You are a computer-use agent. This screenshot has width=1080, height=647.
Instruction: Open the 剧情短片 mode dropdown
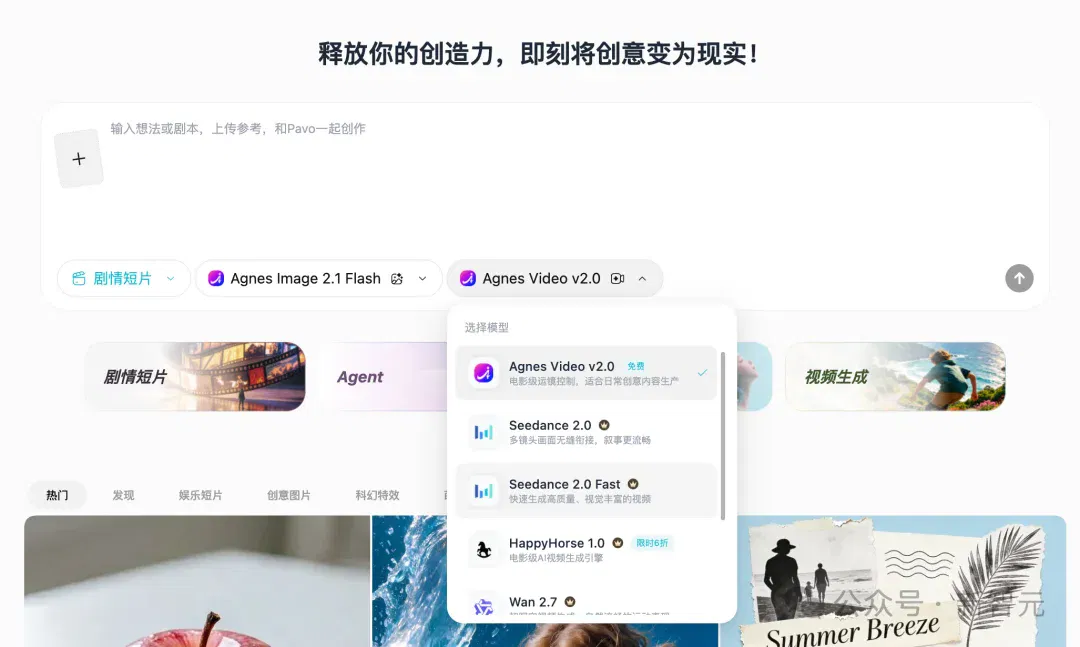(123, 278)
